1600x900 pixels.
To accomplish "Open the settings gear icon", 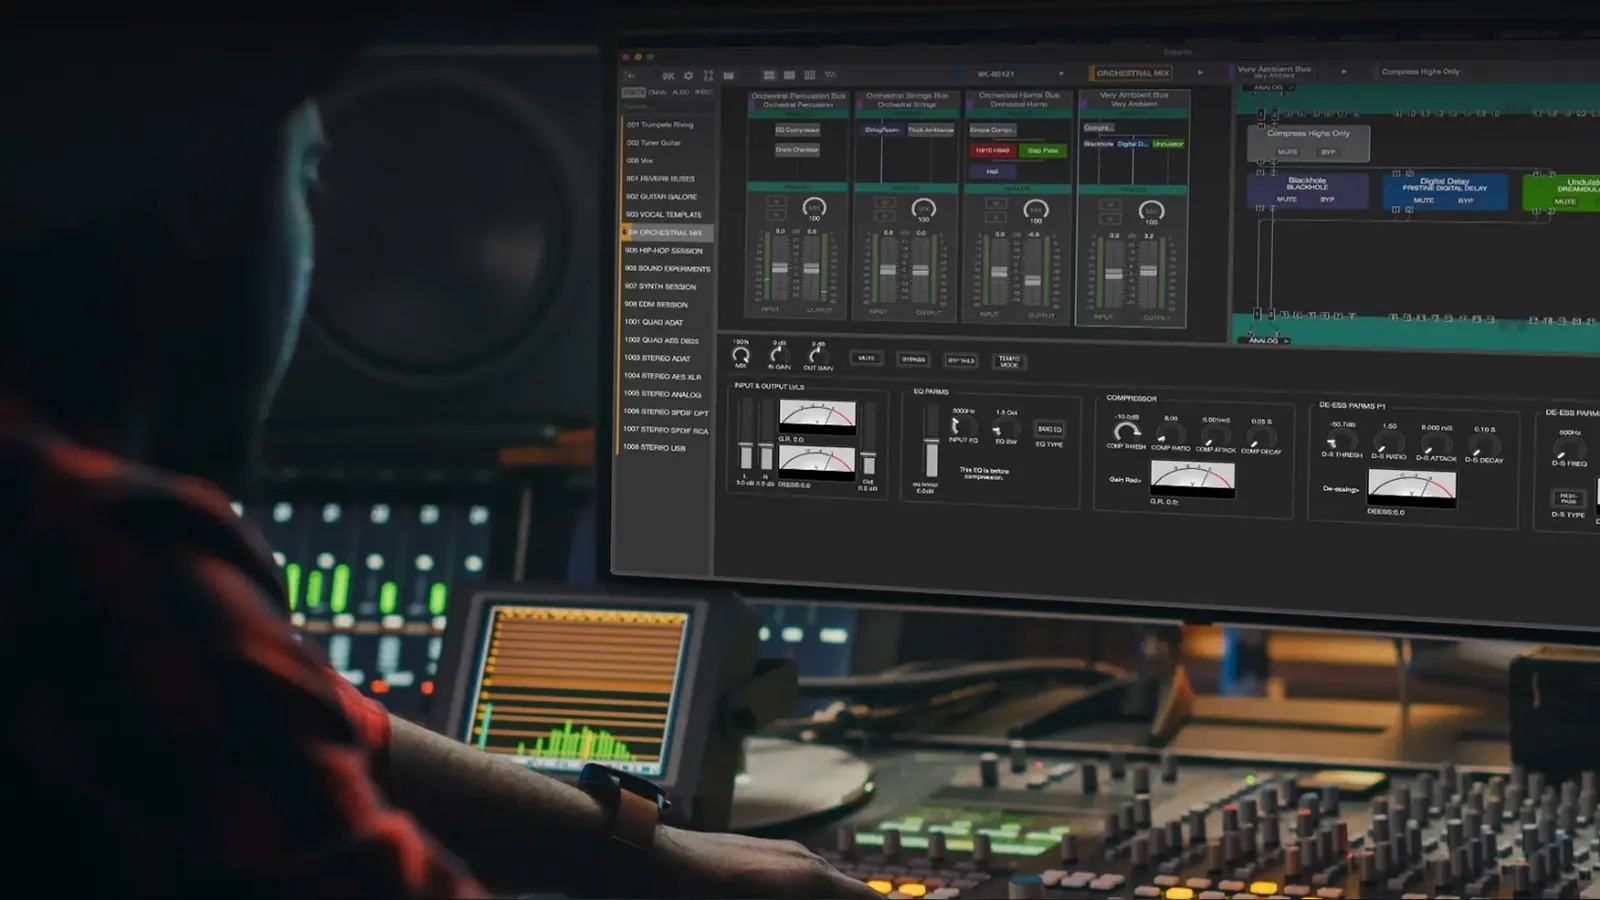I will pos(688,75).
